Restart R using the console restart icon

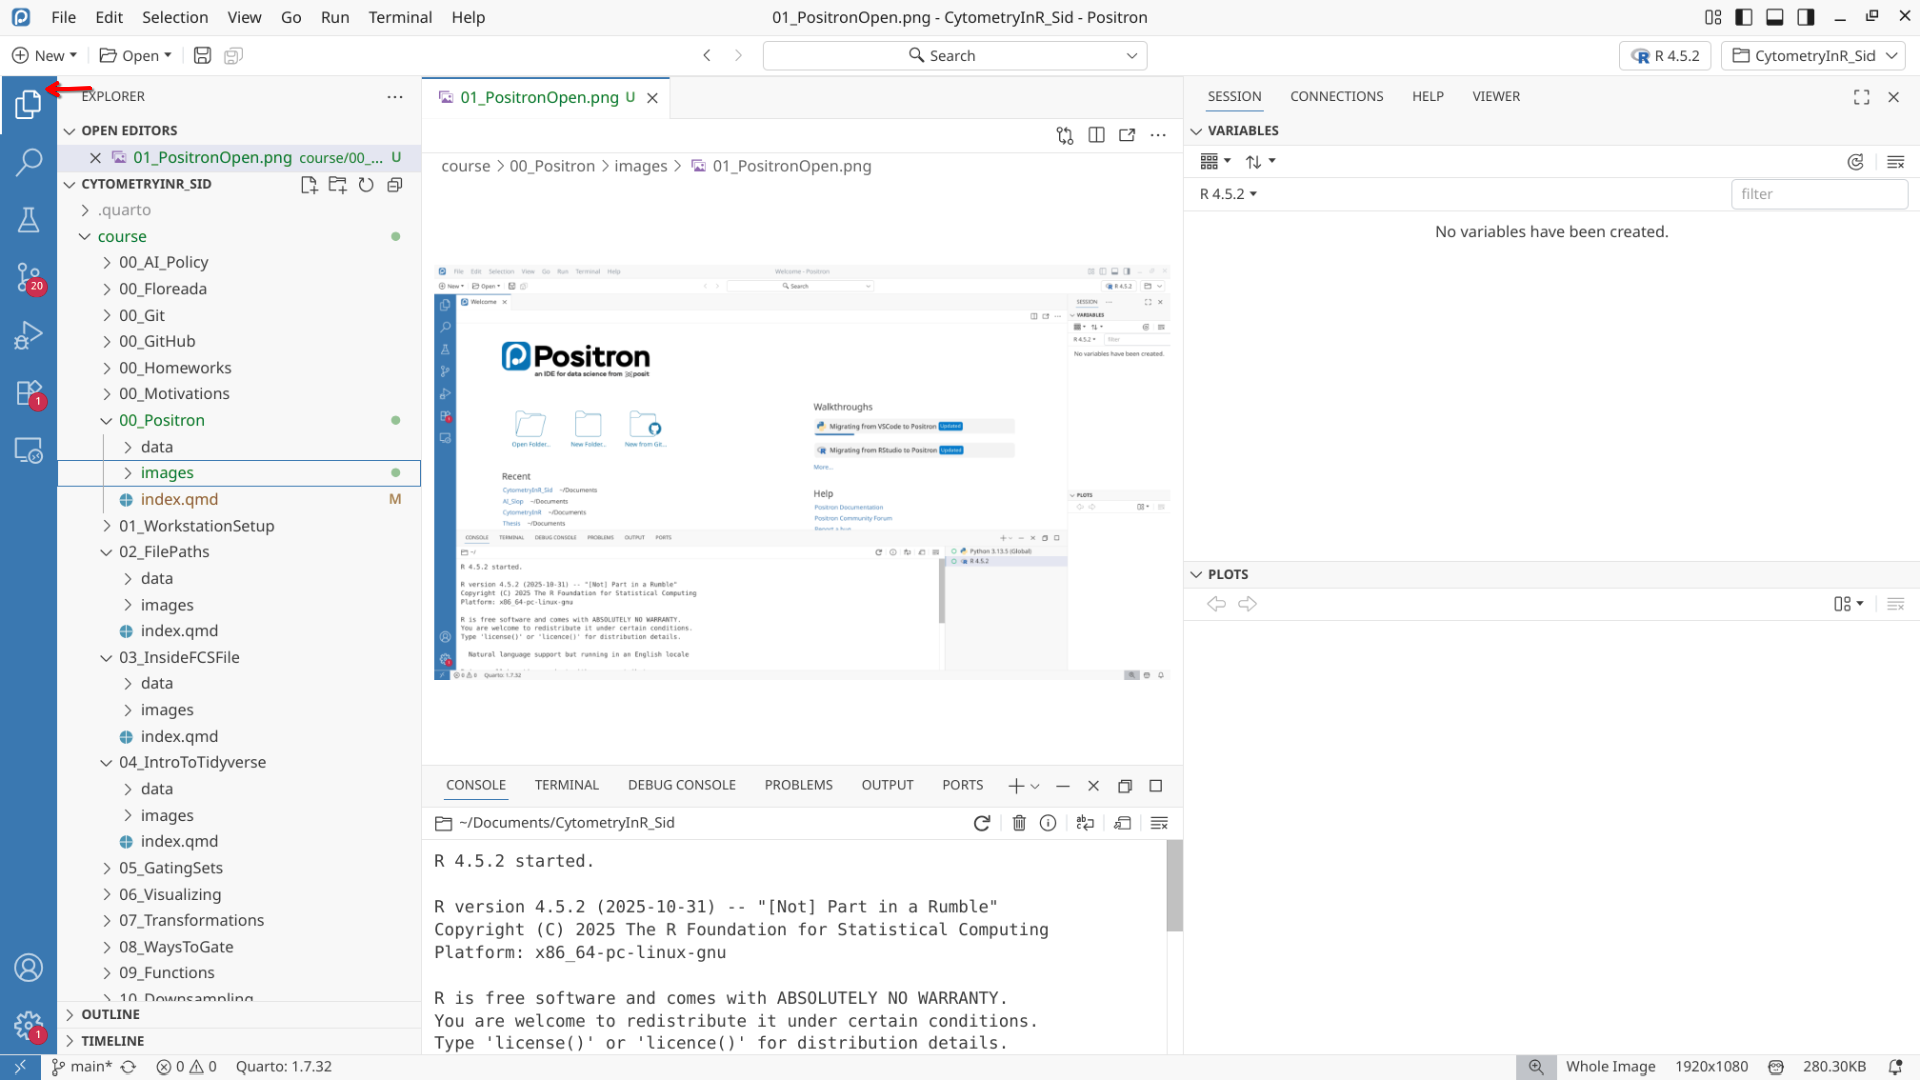982,823
